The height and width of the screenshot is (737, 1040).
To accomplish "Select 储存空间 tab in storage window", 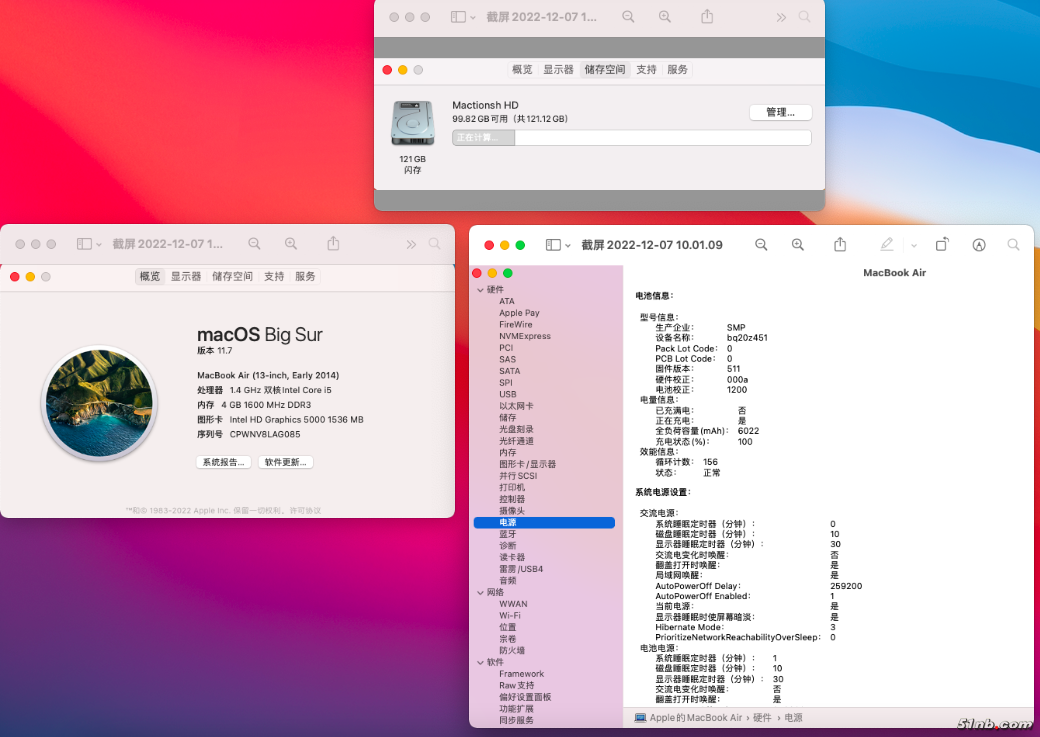I will tap(604, 70).
